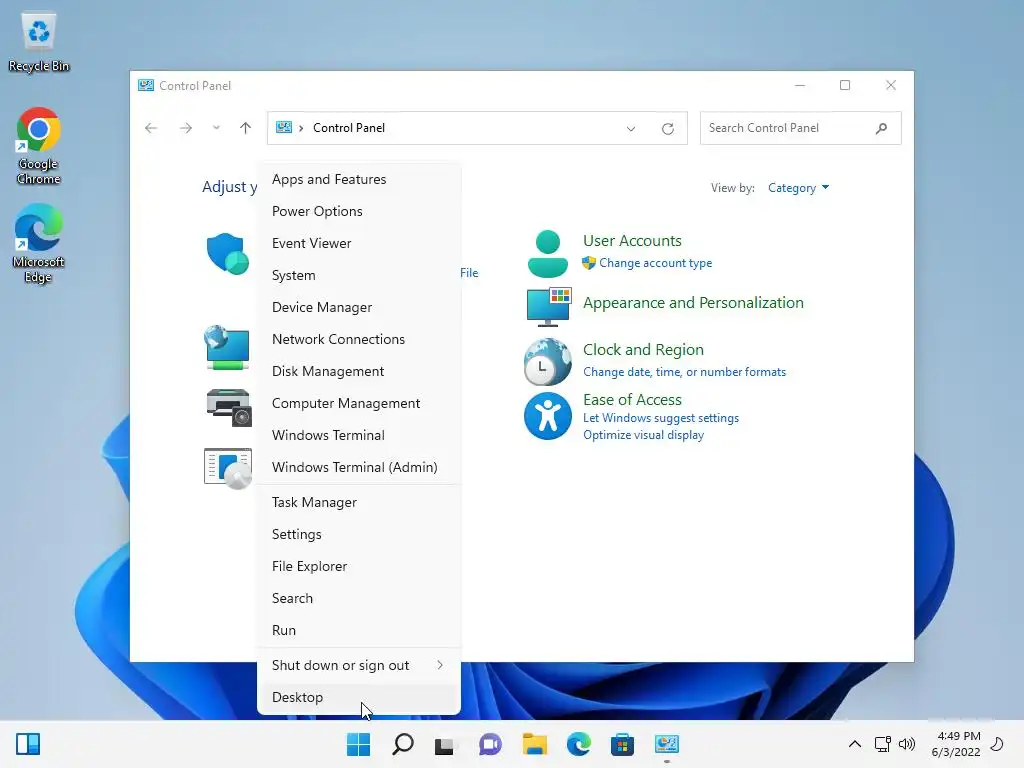The height and width of the screenshot is (768, 1024).
Task: Open Appearance and Personalization link
Action: pyautogui.click(x=693, y=303)
